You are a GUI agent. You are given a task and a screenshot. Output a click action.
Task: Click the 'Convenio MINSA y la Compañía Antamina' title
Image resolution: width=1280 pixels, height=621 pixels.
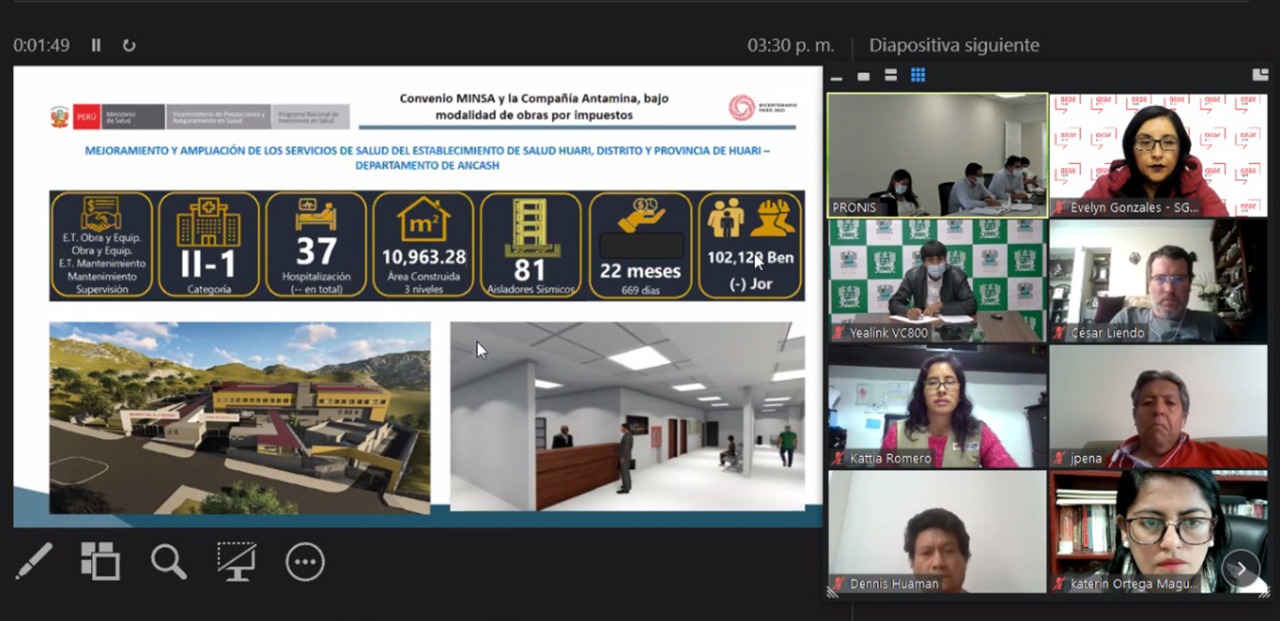[534, 106]
